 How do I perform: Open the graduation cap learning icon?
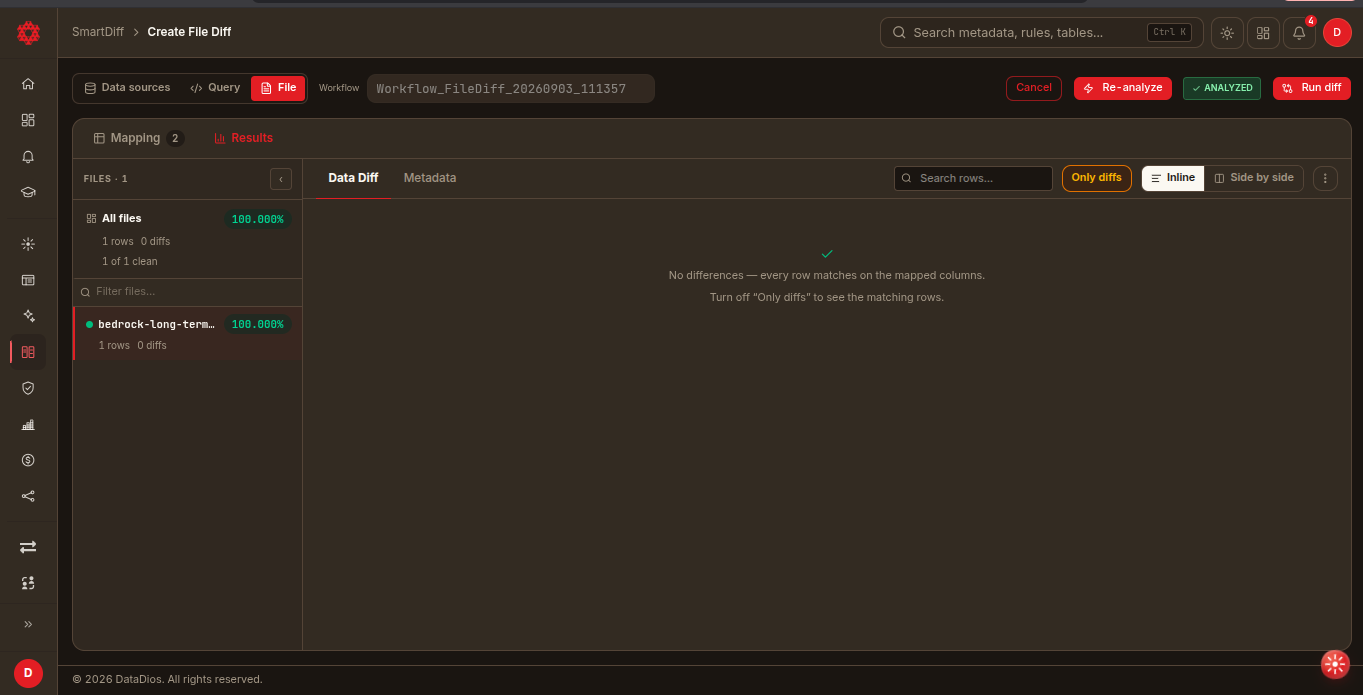[x=28, y=193]
